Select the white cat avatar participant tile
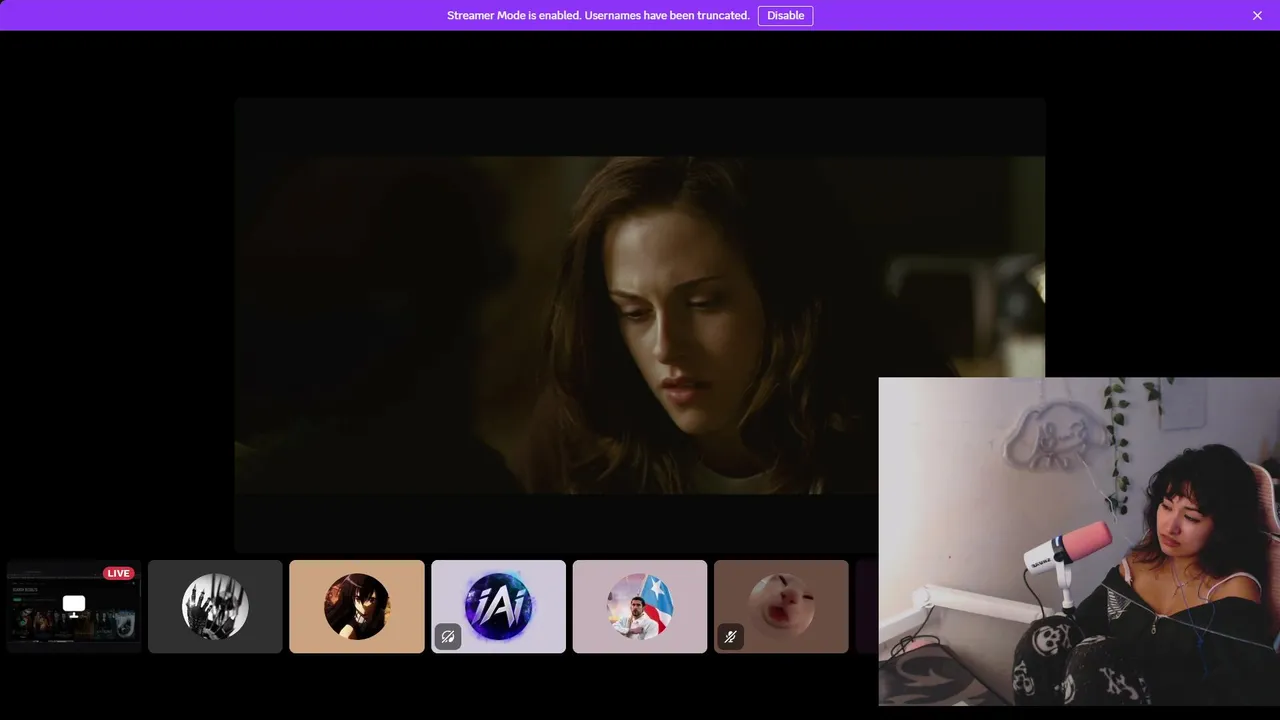1280x720 pixels. coord(781,606)
